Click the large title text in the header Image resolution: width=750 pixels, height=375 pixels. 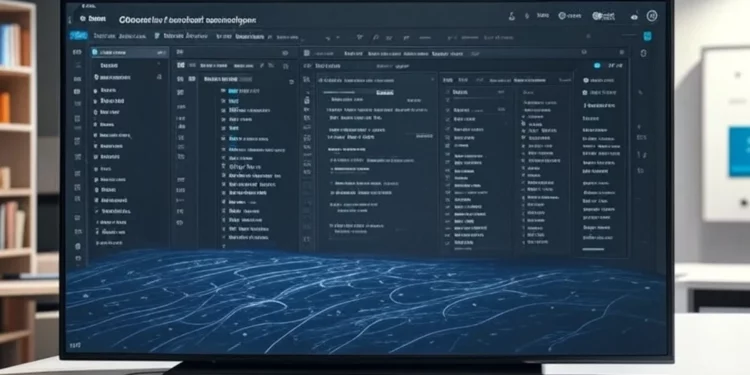(x=187, y=20)
